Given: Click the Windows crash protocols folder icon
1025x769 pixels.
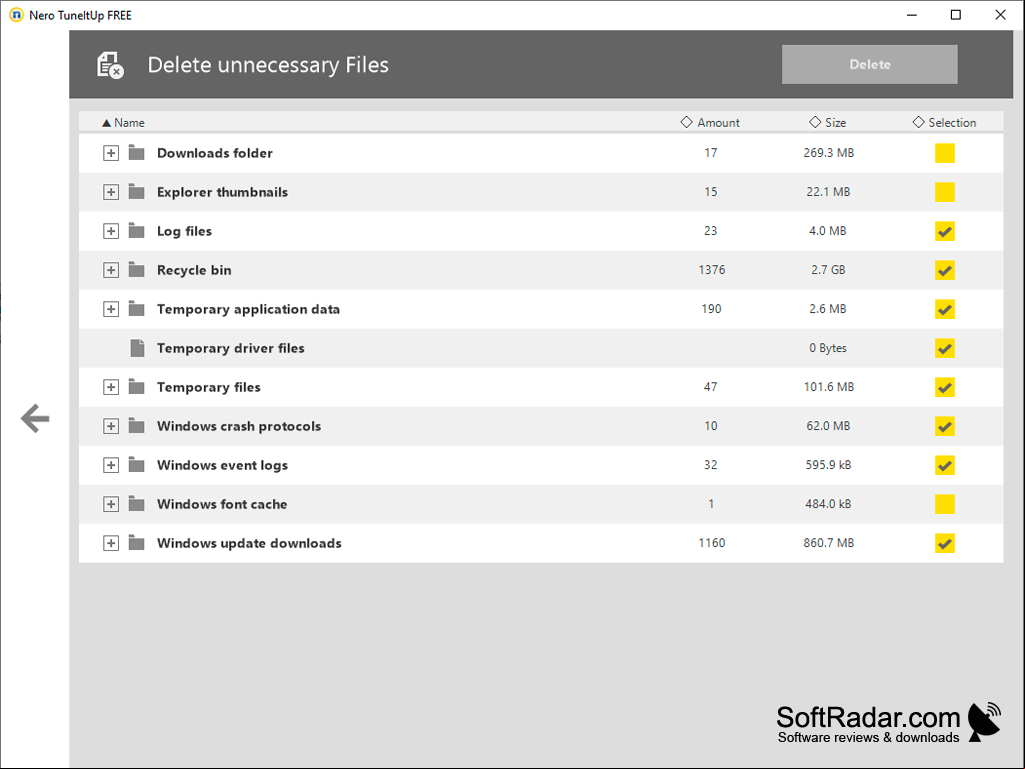Looking at the screenshot, I should tap(137, 426).
